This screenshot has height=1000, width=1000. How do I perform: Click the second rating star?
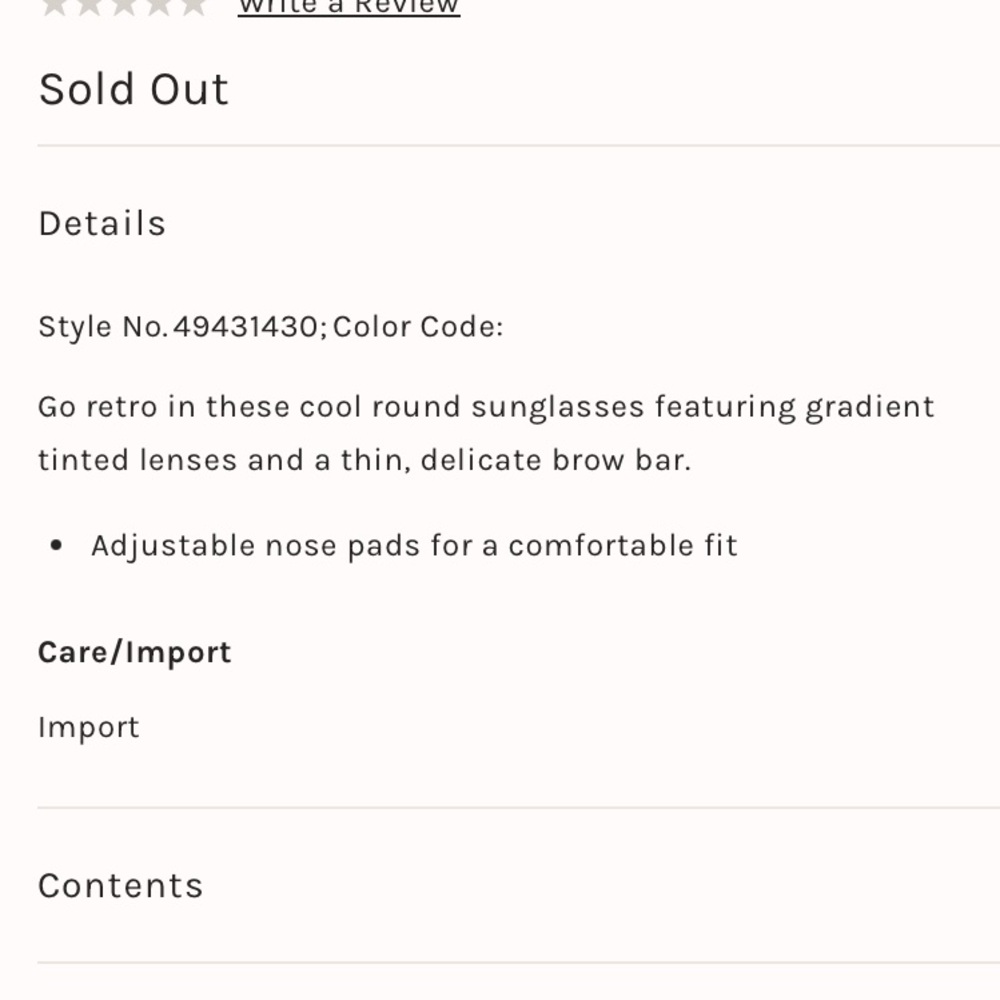[x=90, y=6]
